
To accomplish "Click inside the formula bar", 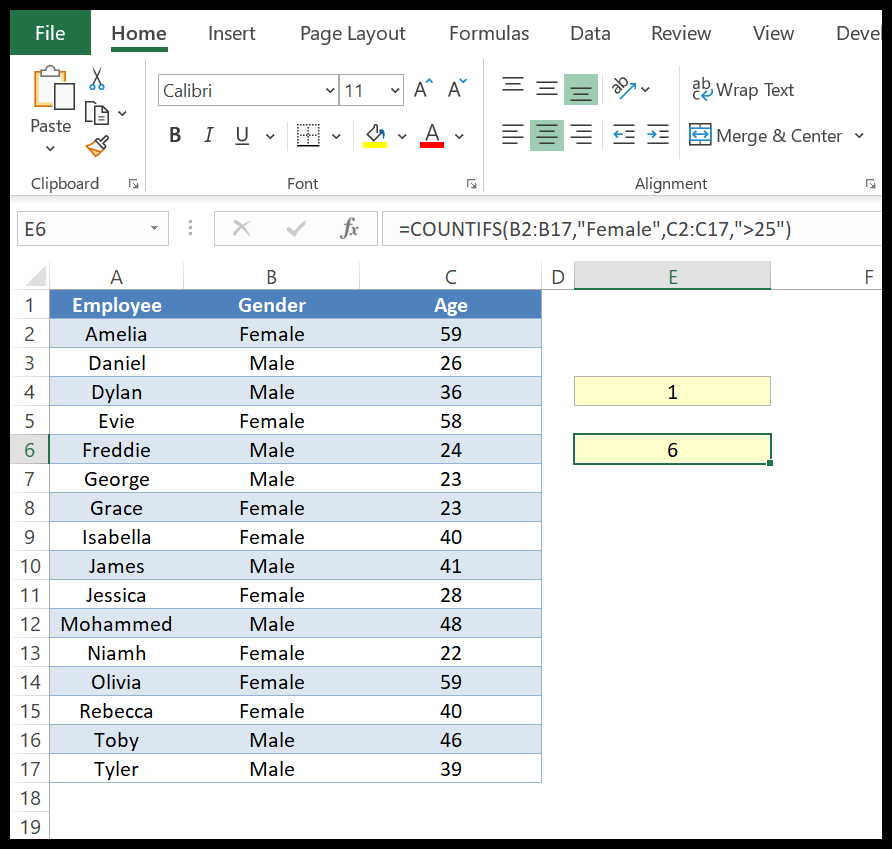I will coord(600,229).
